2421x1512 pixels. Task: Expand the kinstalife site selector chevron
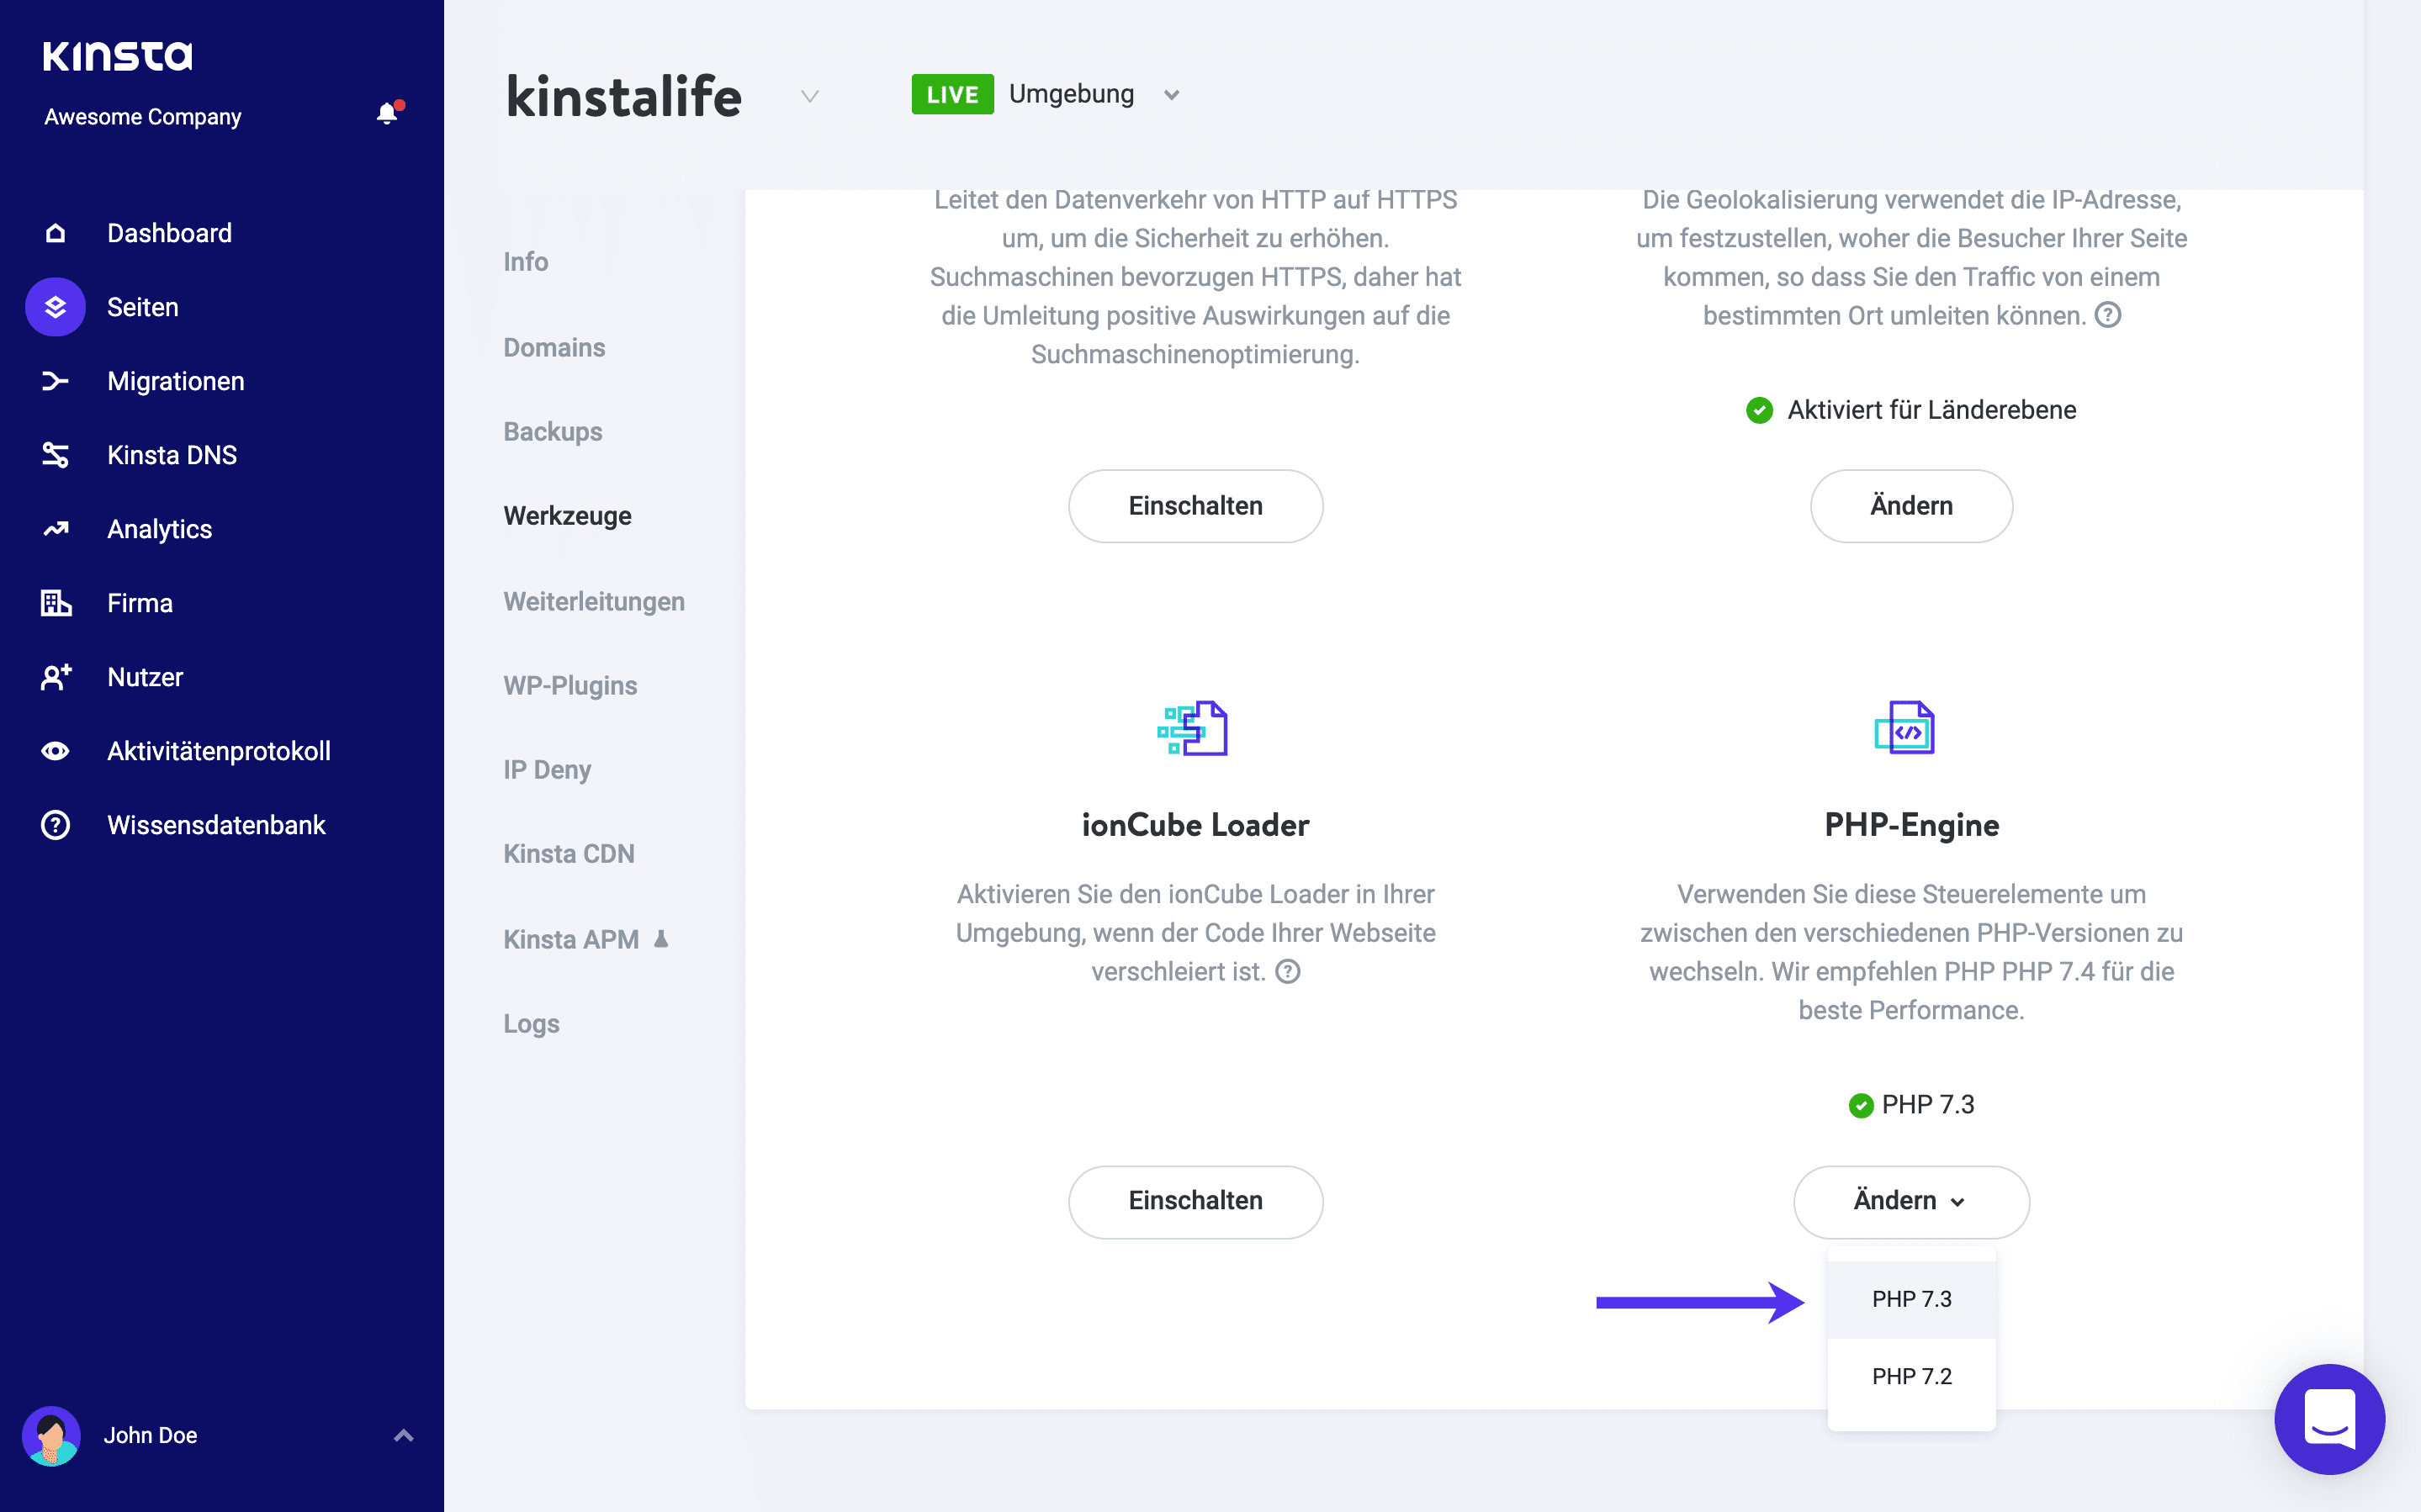tap(810, 96)
